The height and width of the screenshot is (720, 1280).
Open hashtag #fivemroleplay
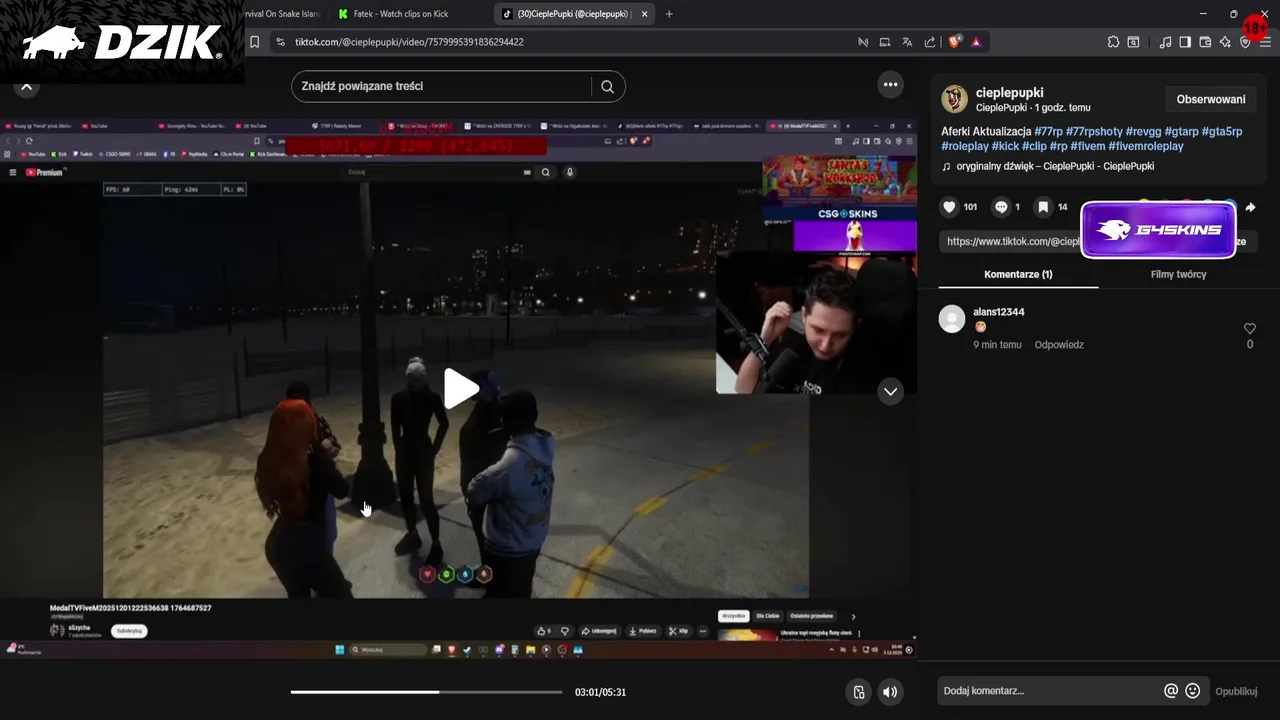pyautogui.click(x=1146, y=146)
